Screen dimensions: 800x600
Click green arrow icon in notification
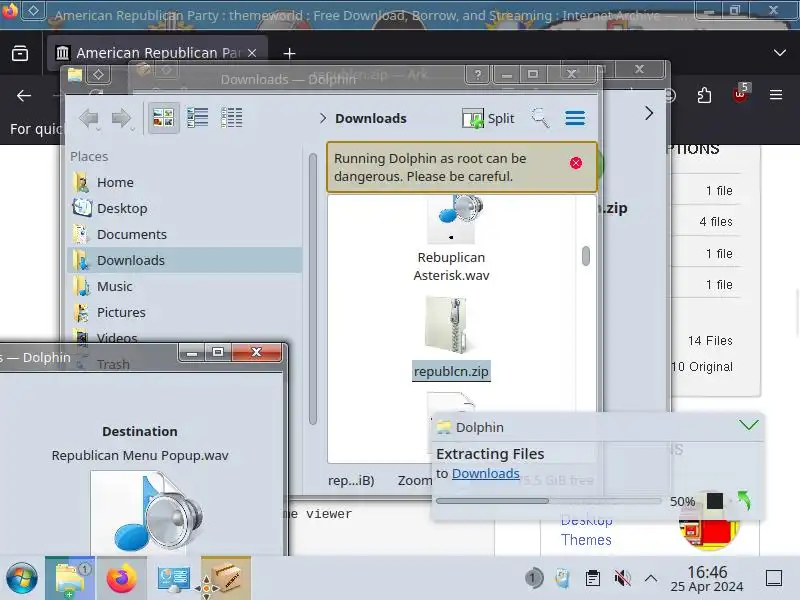click(x=744, y=501)
